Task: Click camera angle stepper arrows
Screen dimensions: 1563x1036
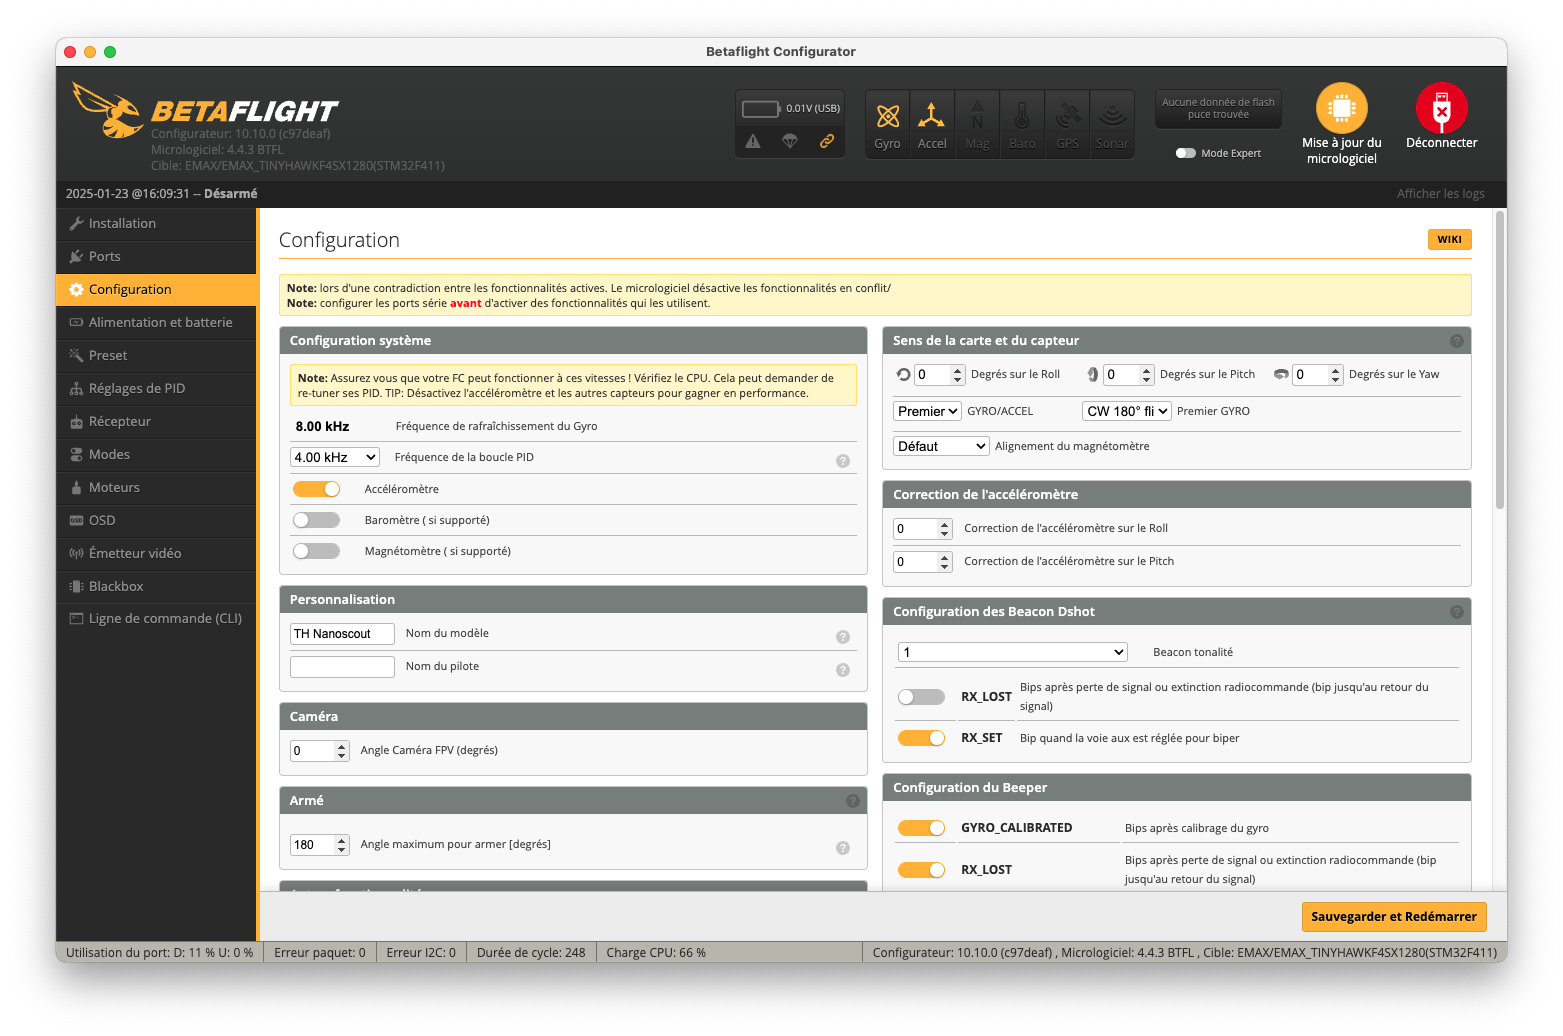Action: 342,751
